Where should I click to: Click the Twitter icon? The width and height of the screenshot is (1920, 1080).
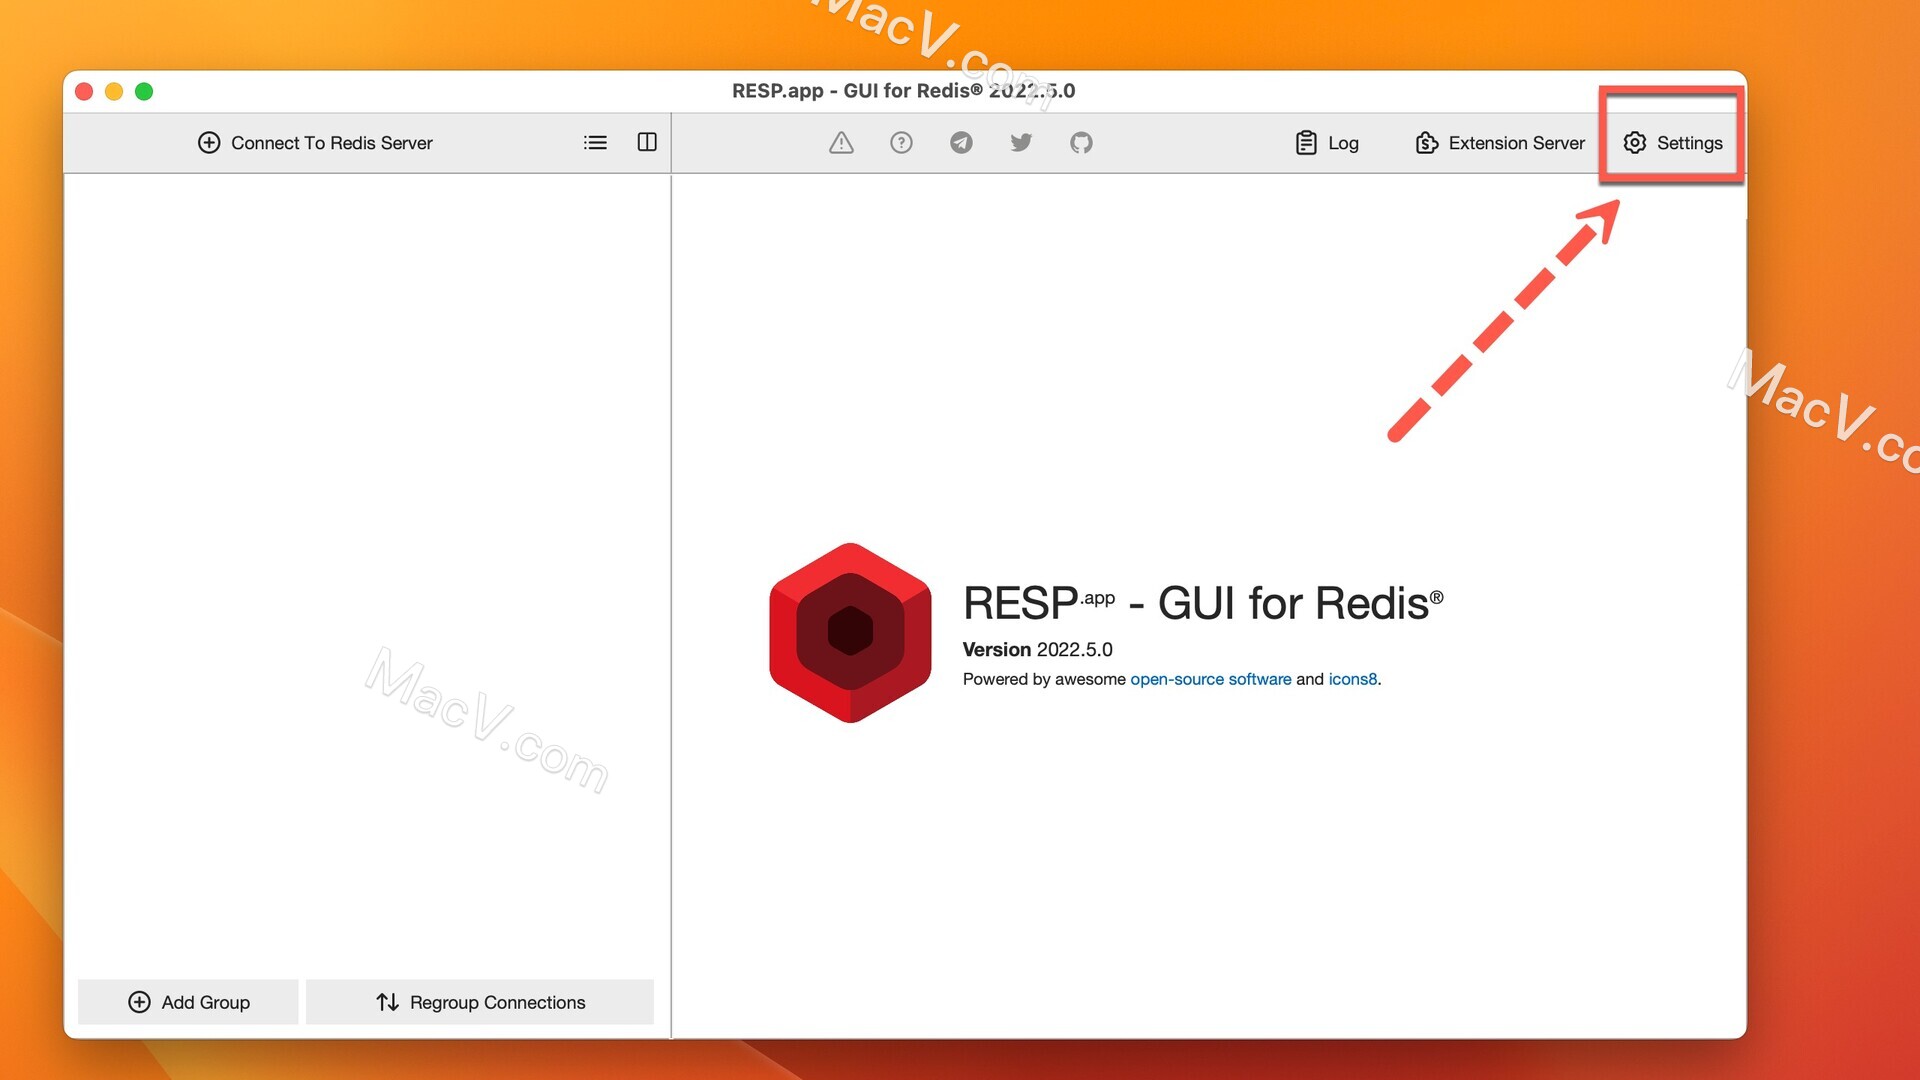click(x=1022, y=142)
